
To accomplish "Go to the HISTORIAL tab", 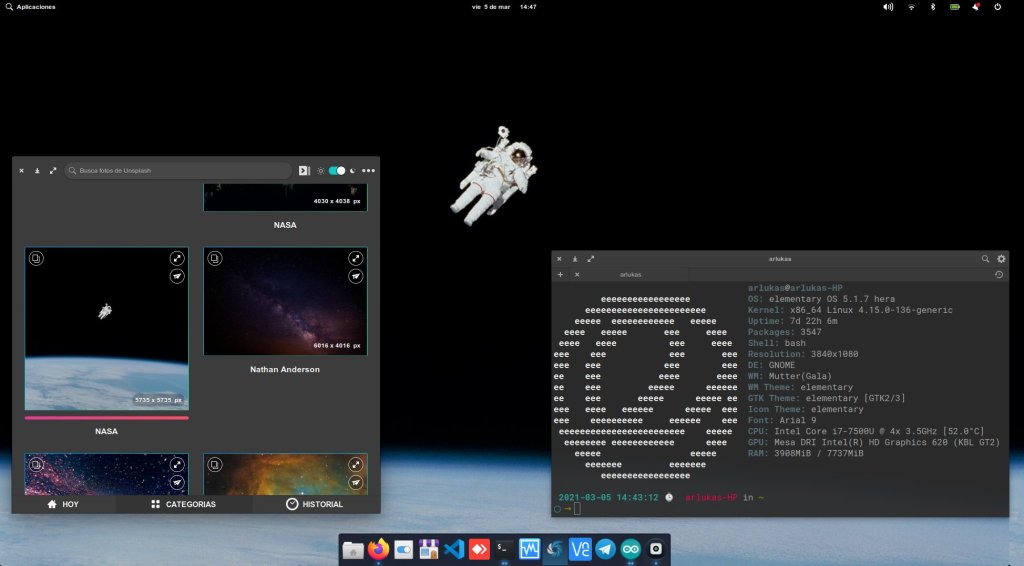I will [314, 504].
